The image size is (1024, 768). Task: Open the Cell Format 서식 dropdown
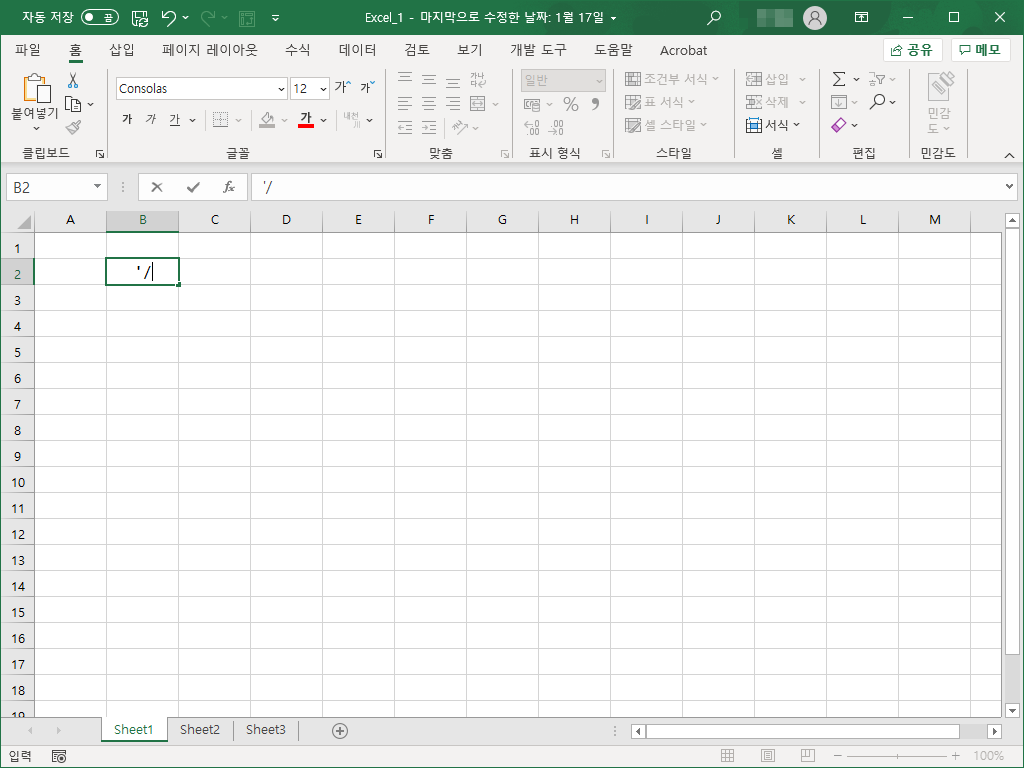(773, 125)
